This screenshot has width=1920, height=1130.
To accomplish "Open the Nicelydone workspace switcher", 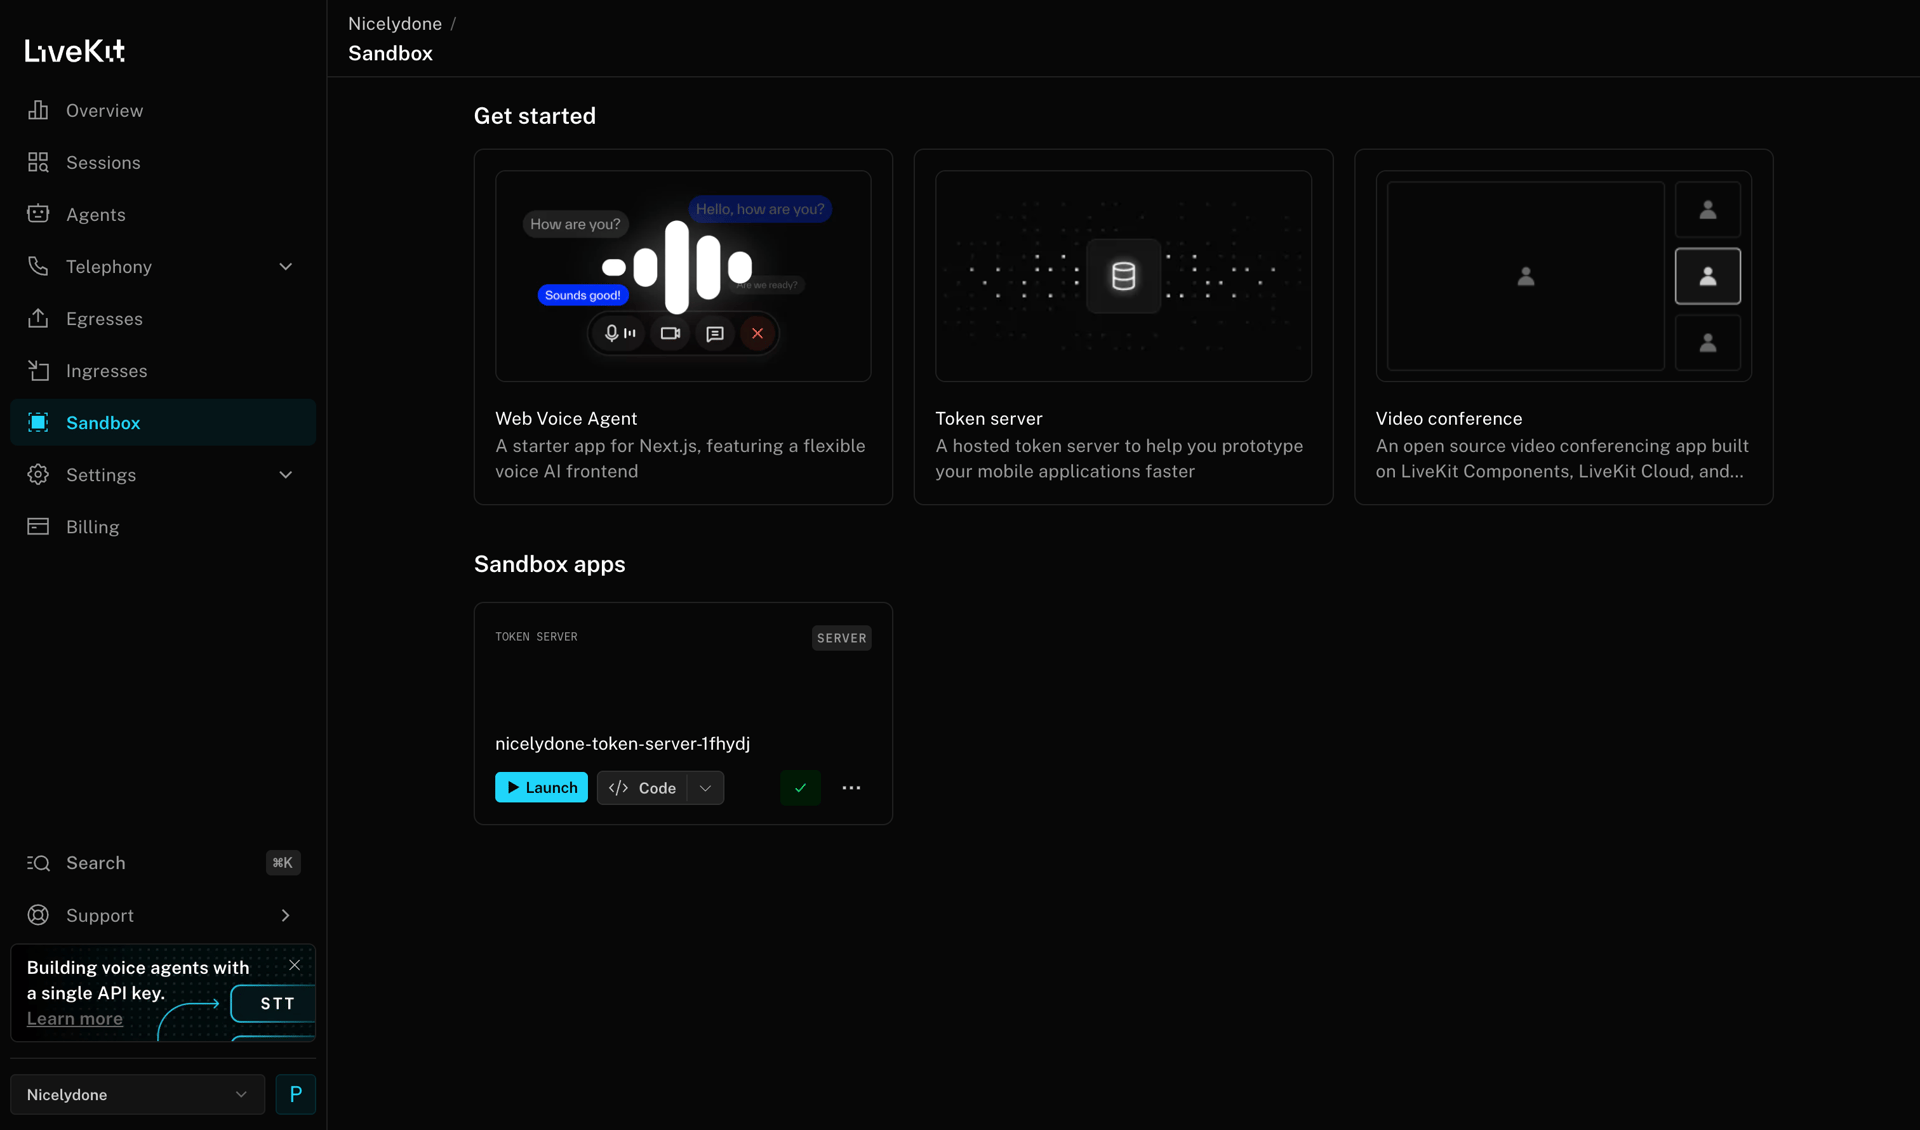I will (x=137, y=1094).
